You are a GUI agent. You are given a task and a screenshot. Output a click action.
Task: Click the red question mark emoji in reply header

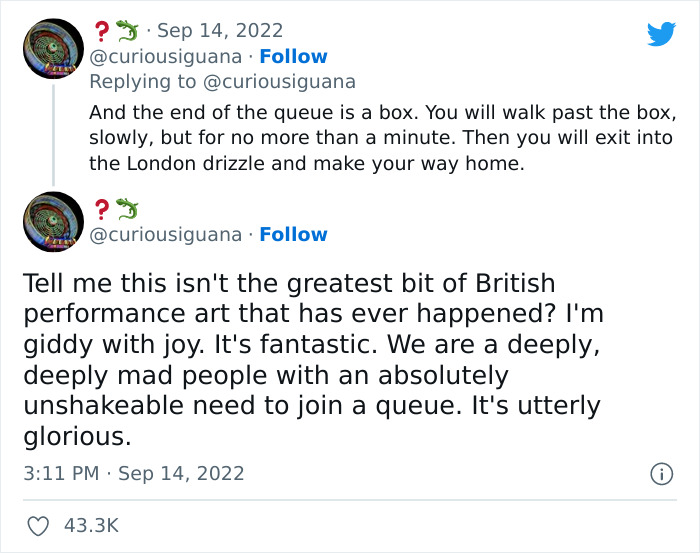(100, 31)
